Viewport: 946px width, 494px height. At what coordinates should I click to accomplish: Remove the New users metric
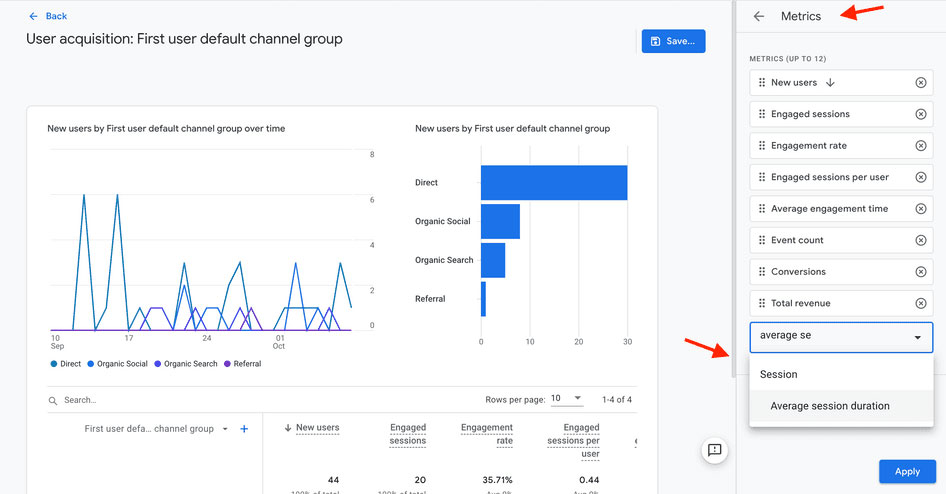(x=920, y=83)
